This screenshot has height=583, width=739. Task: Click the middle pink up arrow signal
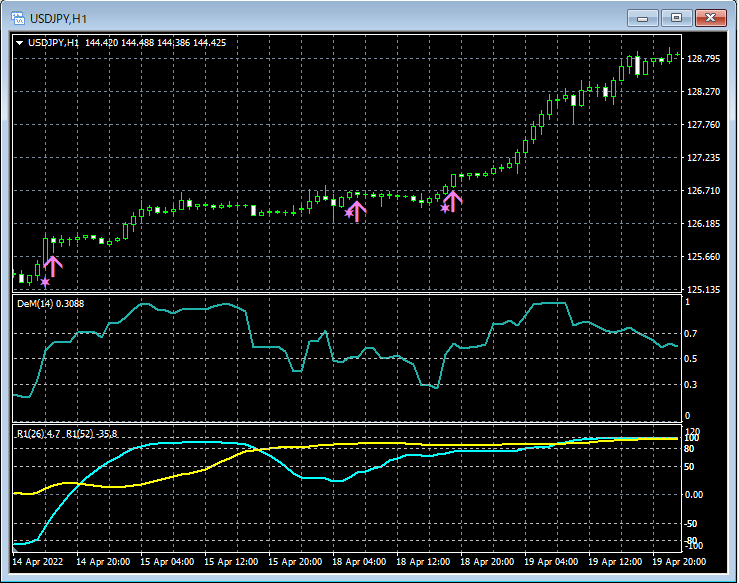(x=357, y=210)
